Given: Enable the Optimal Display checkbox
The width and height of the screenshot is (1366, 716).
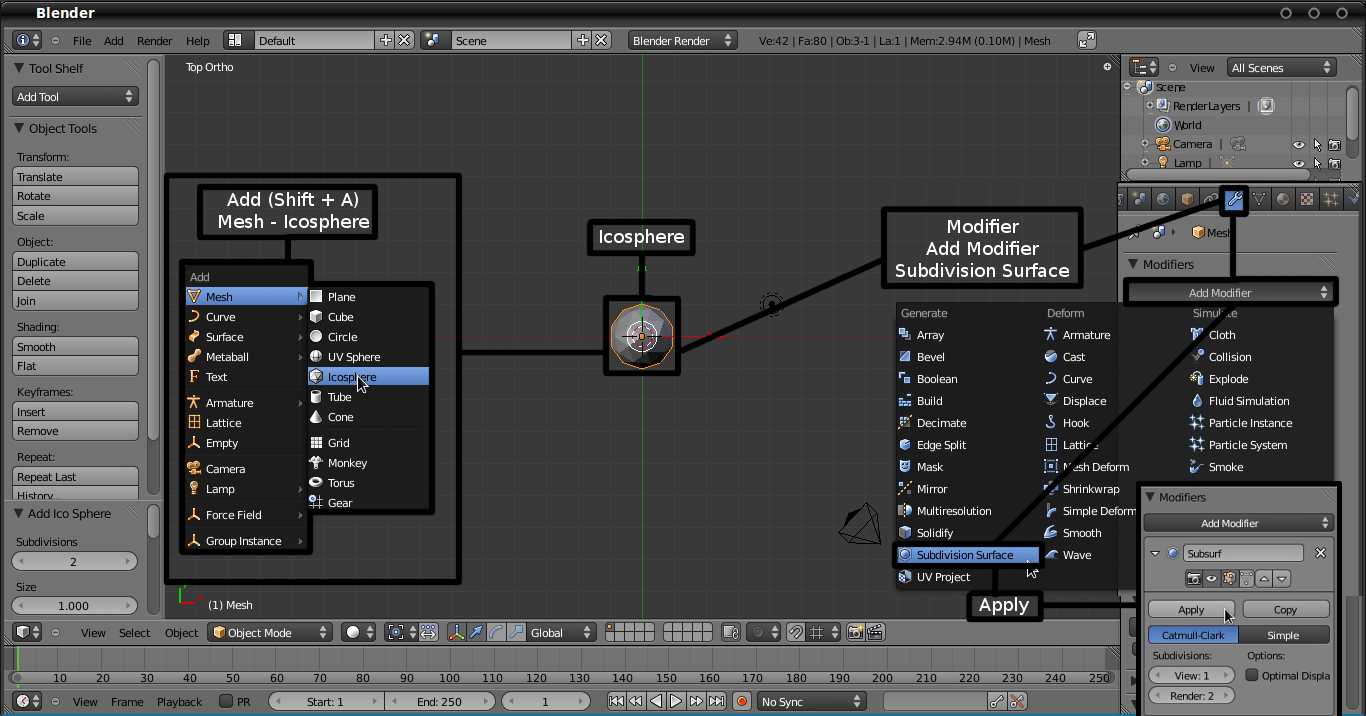Looking at the screenshot, I should click(1252, 675).
